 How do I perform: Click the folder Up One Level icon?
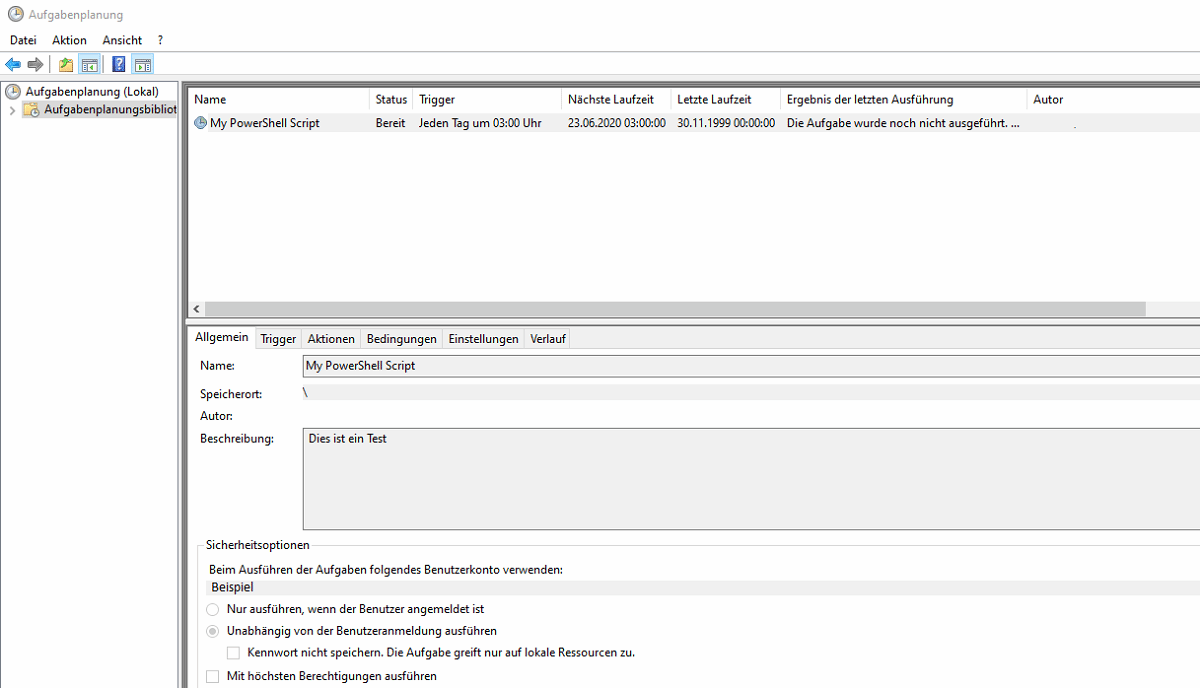(66, 65)
